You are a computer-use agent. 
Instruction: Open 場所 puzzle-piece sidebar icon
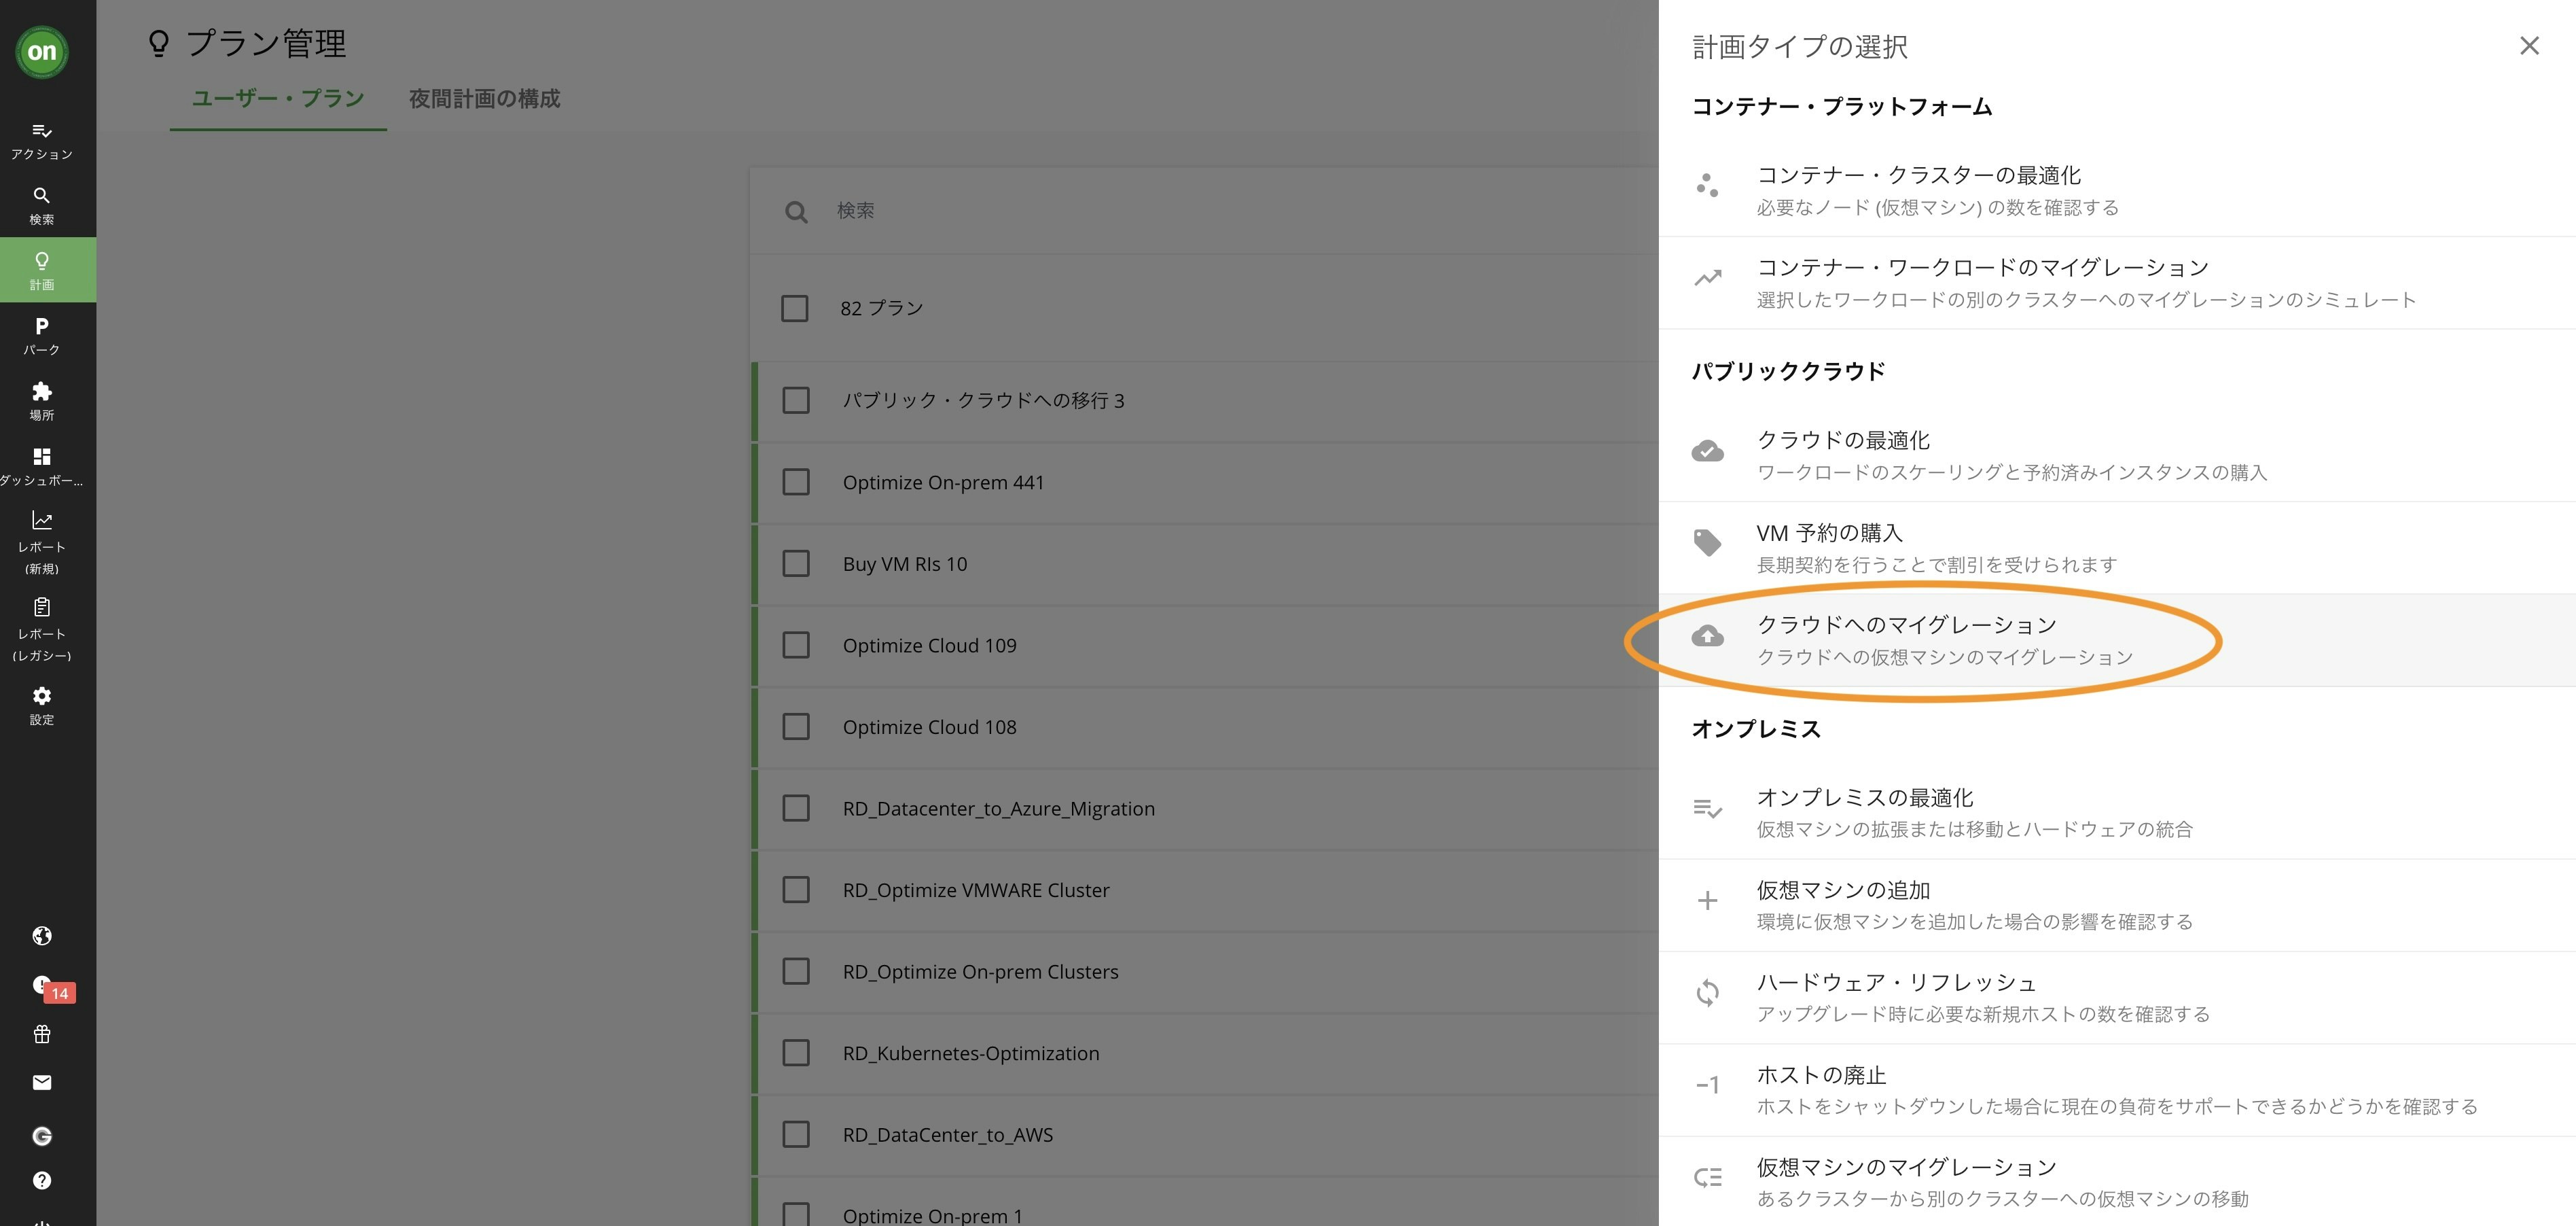pyautogui.click(x=41, y=400)
